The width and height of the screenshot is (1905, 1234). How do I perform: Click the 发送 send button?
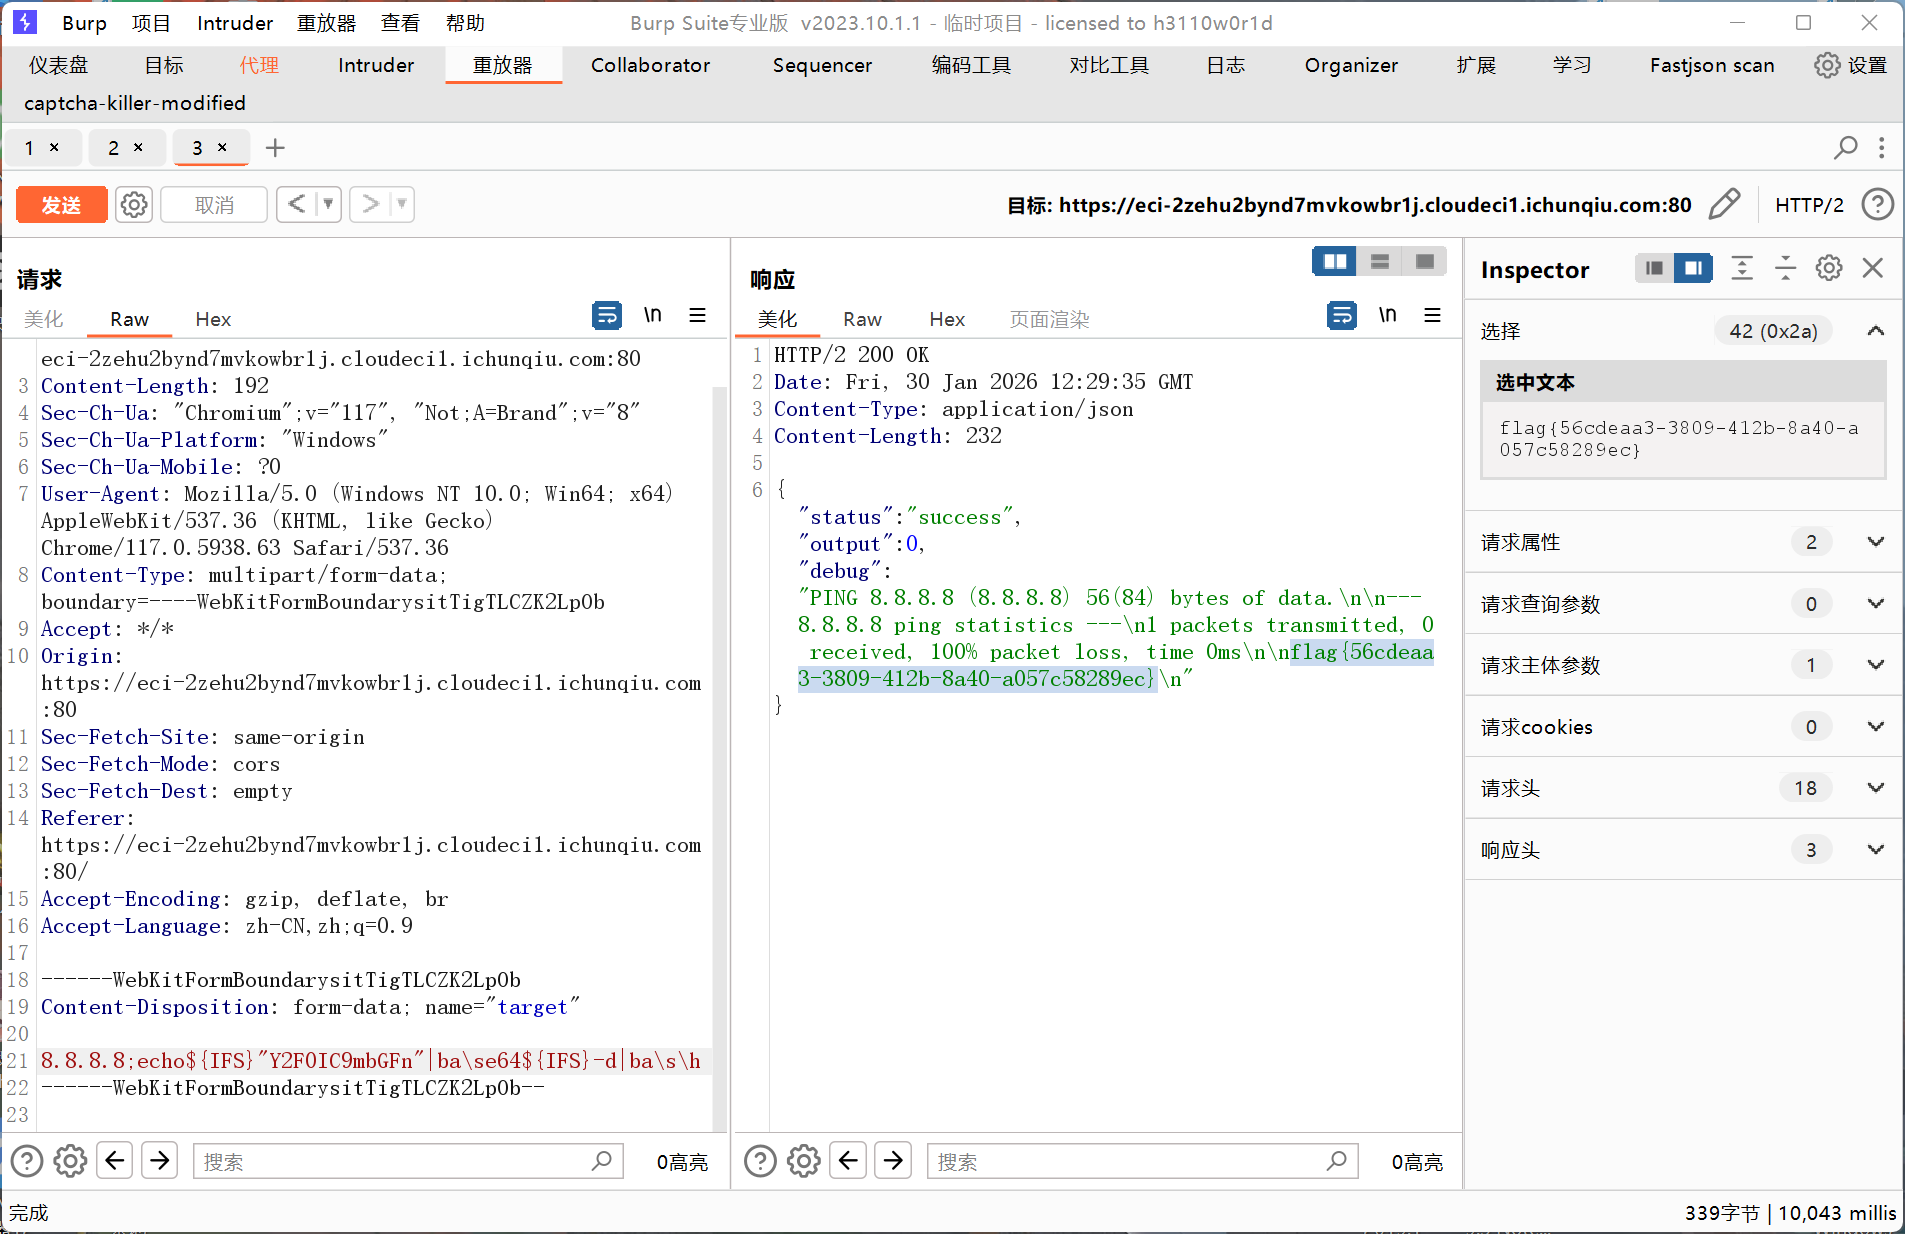click(x=61, y=205)
